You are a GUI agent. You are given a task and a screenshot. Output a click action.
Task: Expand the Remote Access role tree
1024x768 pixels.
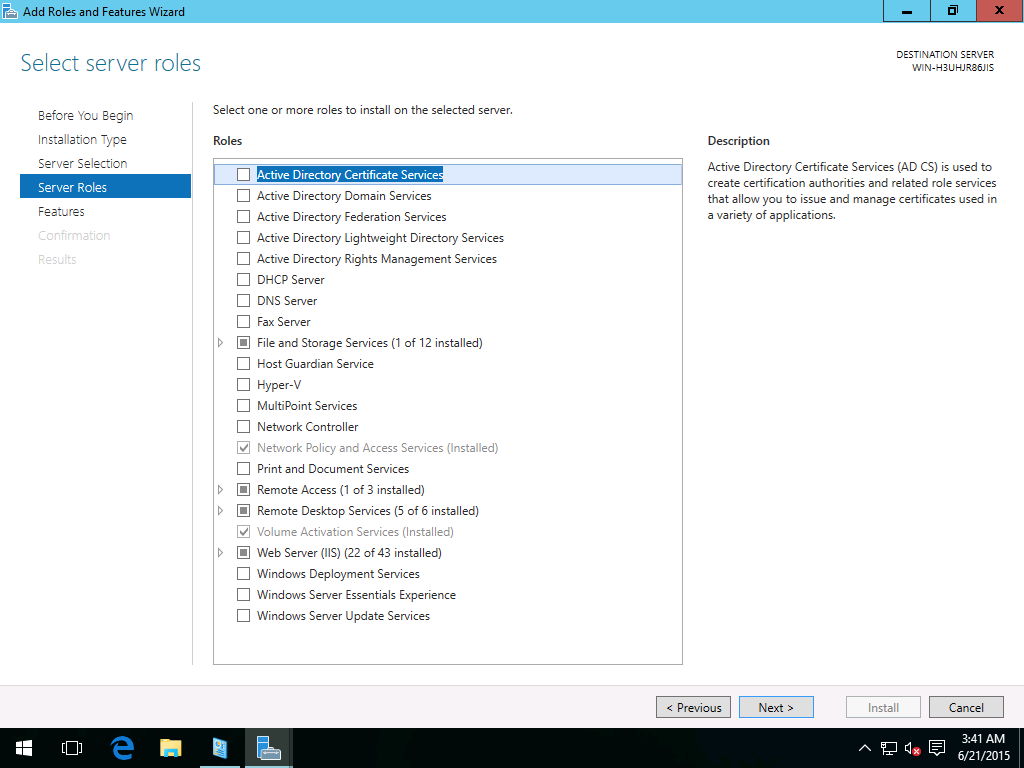tap(221, 490)
